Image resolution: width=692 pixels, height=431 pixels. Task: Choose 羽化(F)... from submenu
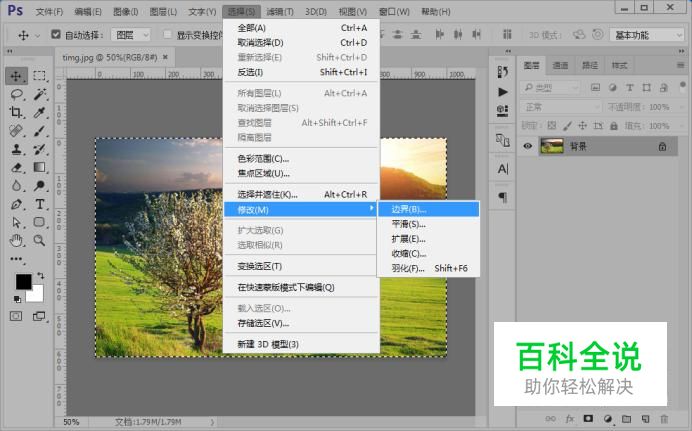pos(429,268)
